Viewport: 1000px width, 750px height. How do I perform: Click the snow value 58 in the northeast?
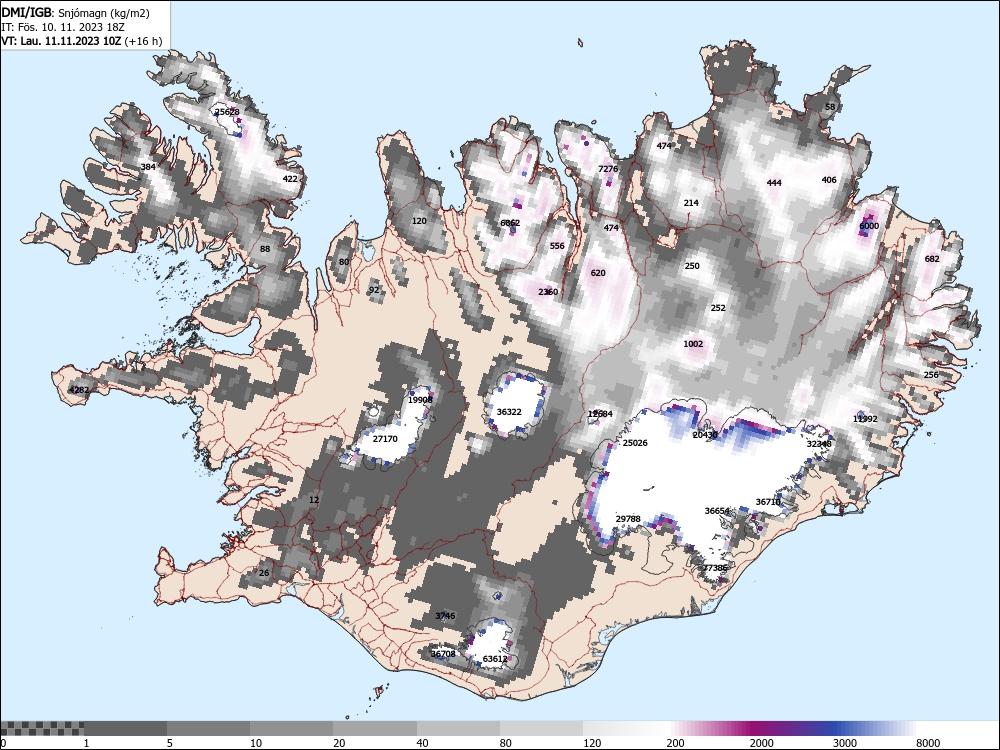click(830, 106)
